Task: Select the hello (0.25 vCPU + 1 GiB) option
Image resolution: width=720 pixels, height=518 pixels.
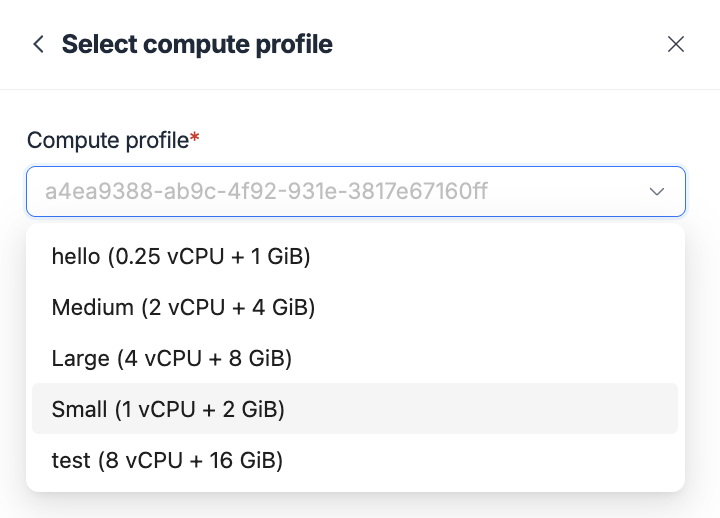Action: pos(181,257)
